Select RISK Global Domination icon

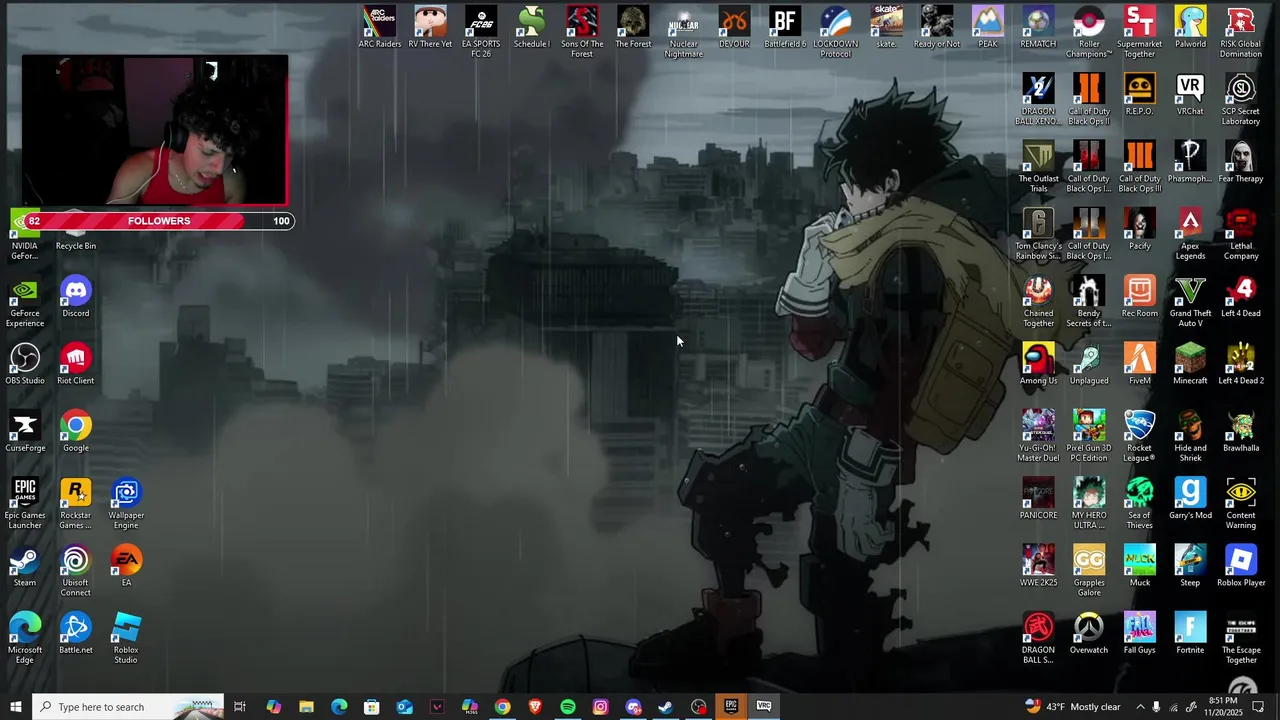coord(1241,32)
